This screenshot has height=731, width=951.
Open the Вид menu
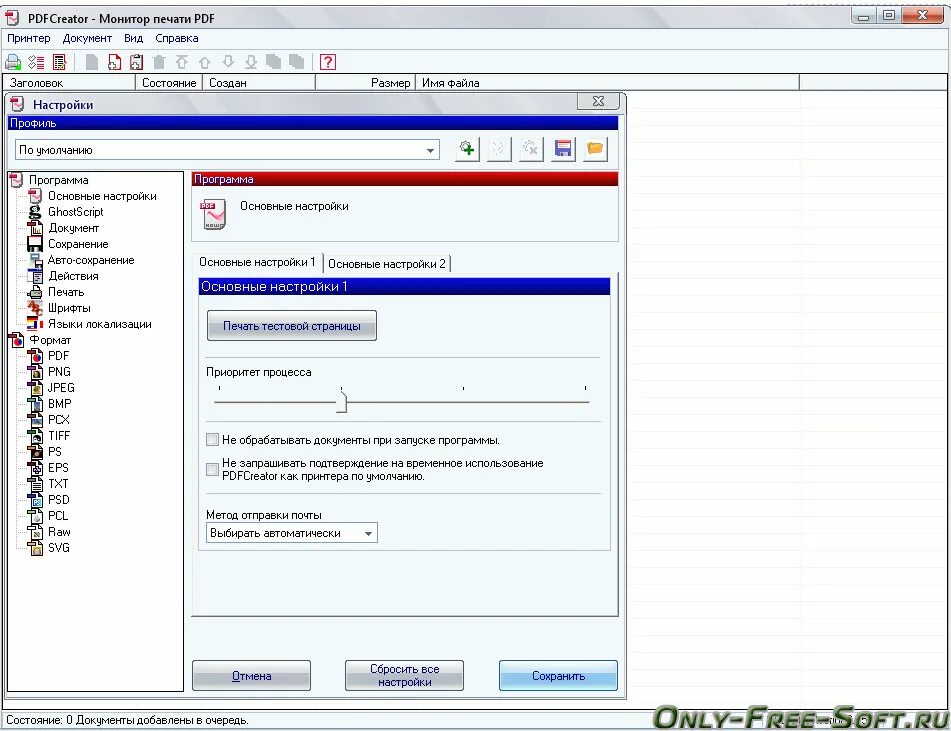[133, 38]
